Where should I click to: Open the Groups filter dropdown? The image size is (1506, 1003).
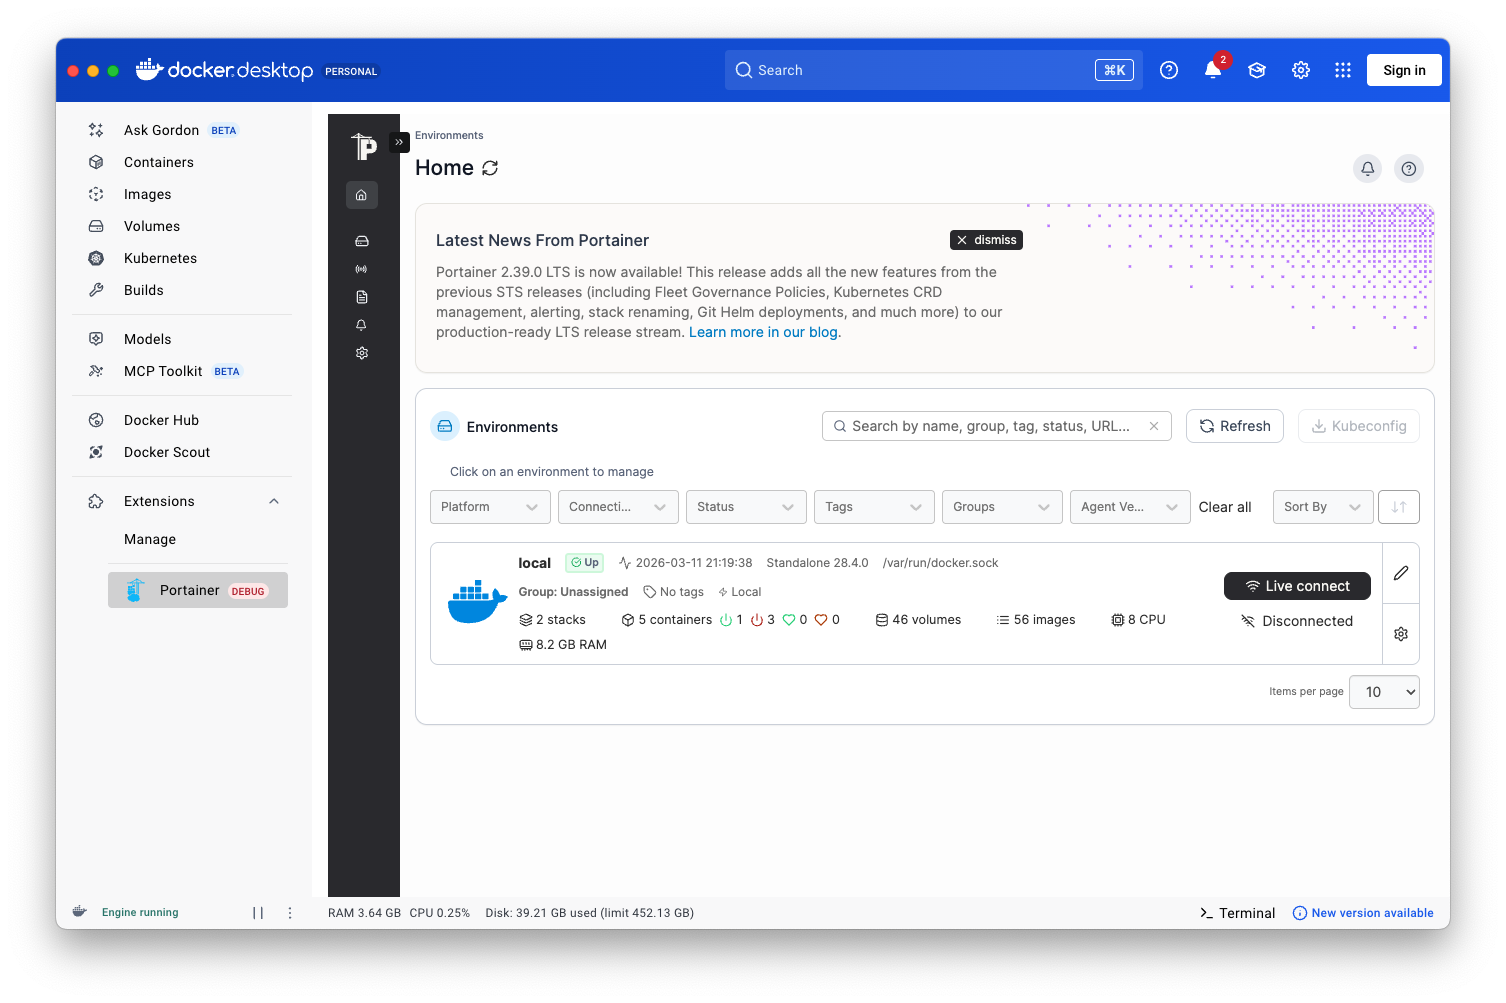tap(1002, 507)
